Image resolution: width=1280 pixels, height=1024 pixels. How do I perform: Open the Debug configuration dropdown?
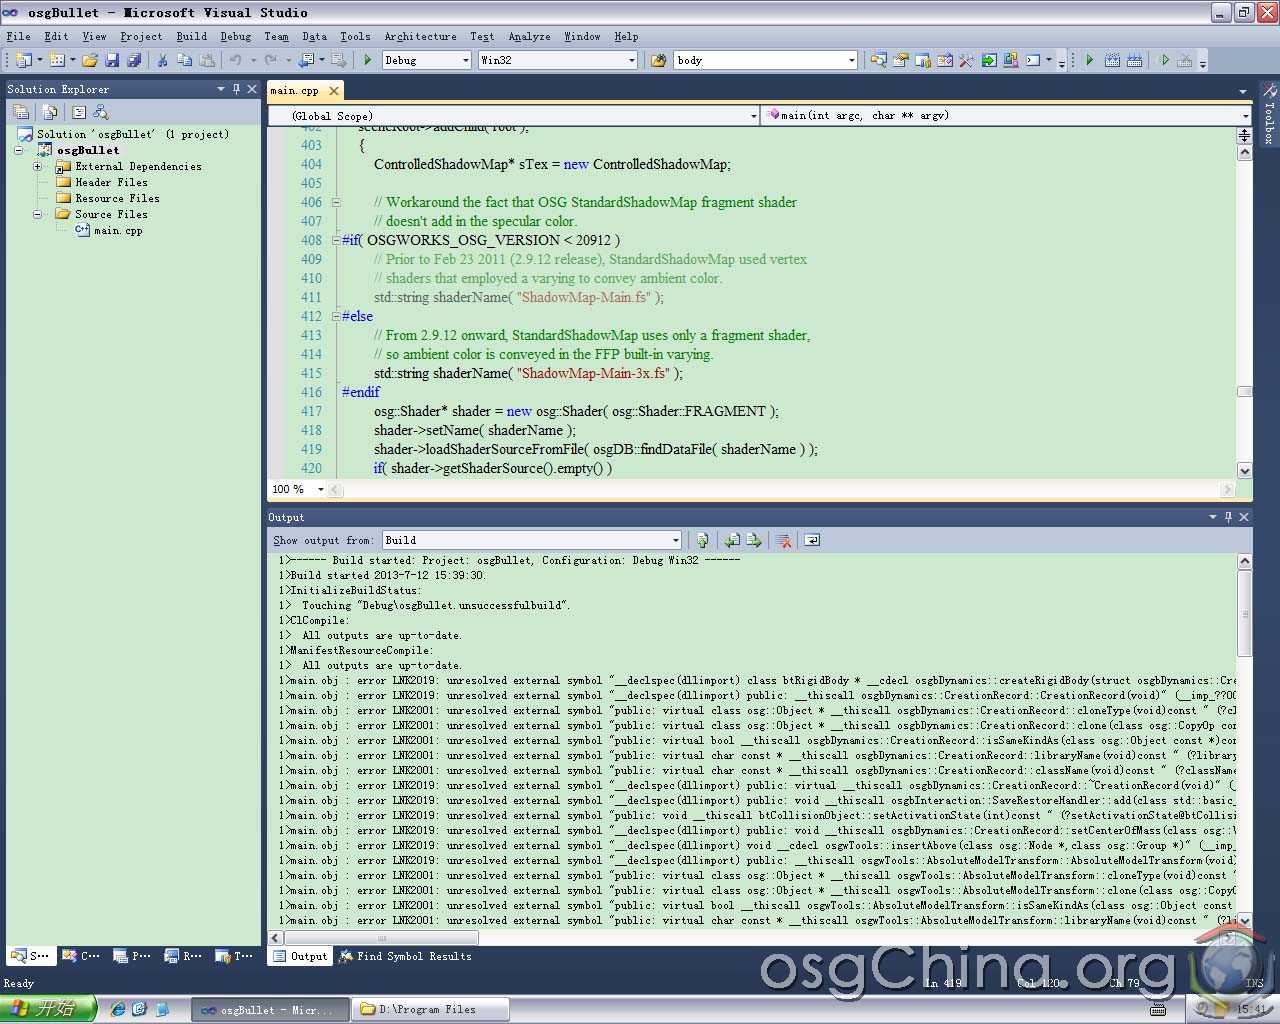466,60
